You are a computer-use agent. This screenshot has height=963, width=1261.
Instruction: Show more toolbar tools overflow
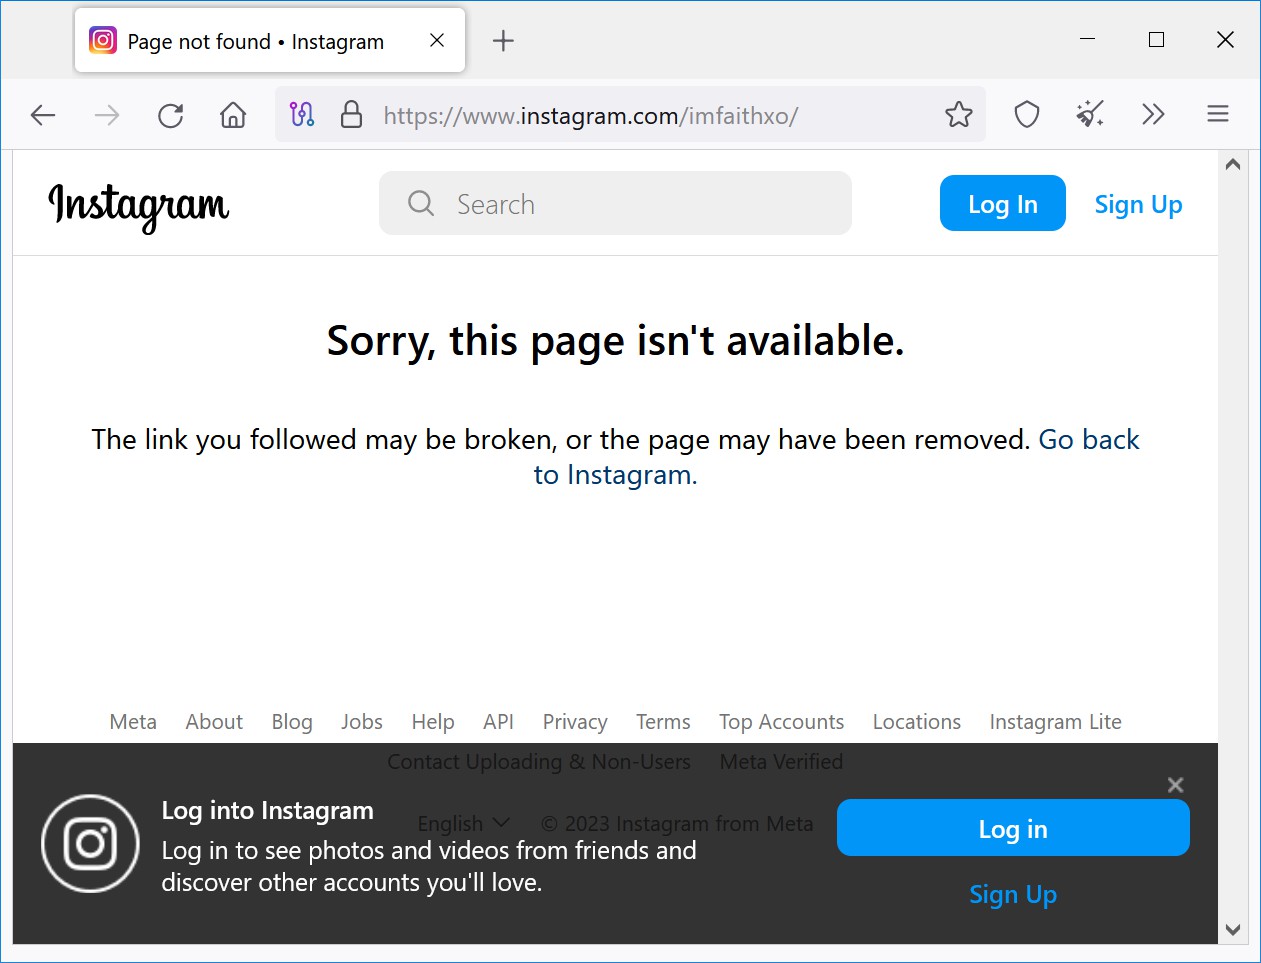(1153, 114)
